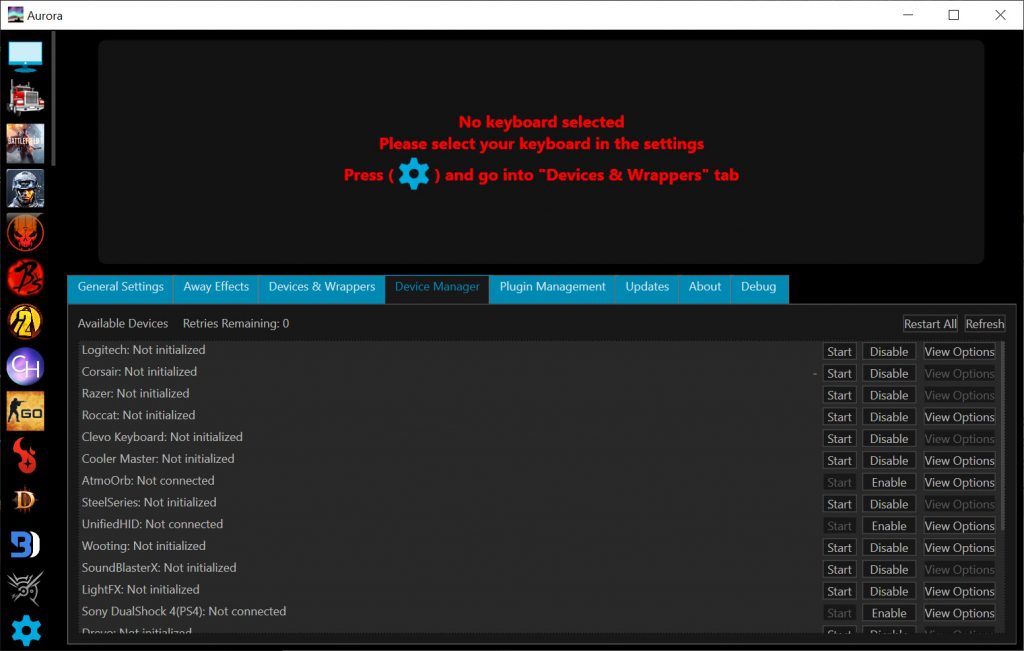
Task: Disable the LightFX device
Action: tap(889, 592)
